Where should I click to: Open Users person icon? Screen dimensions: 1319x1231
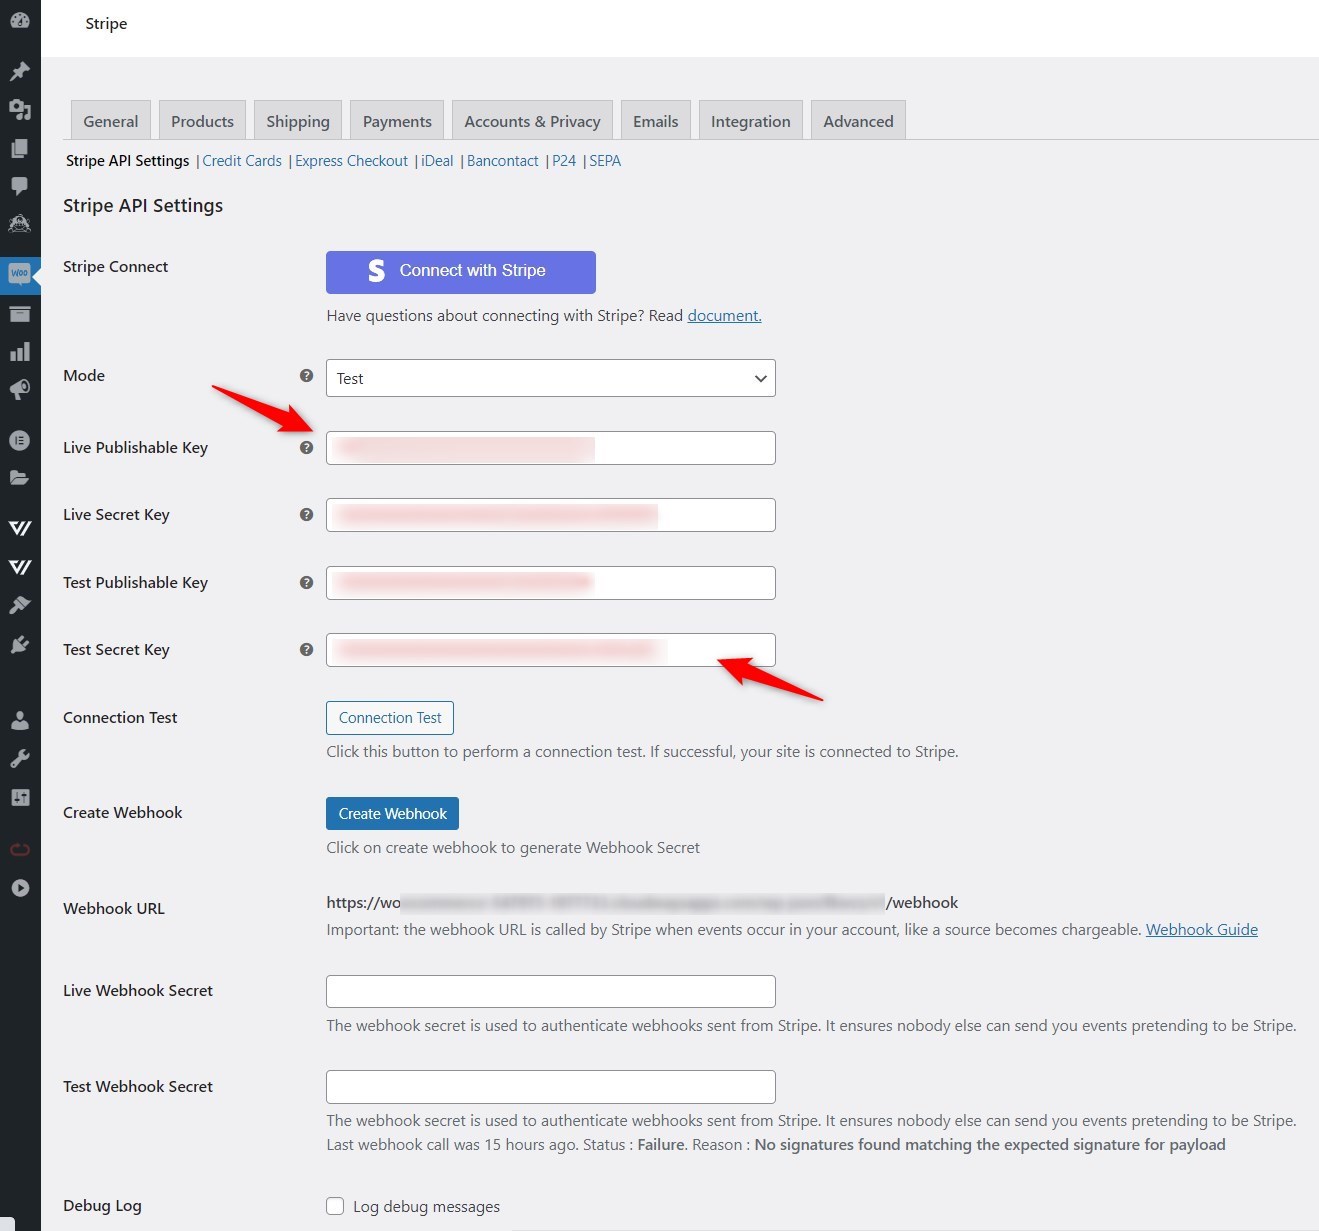point(20,720)
